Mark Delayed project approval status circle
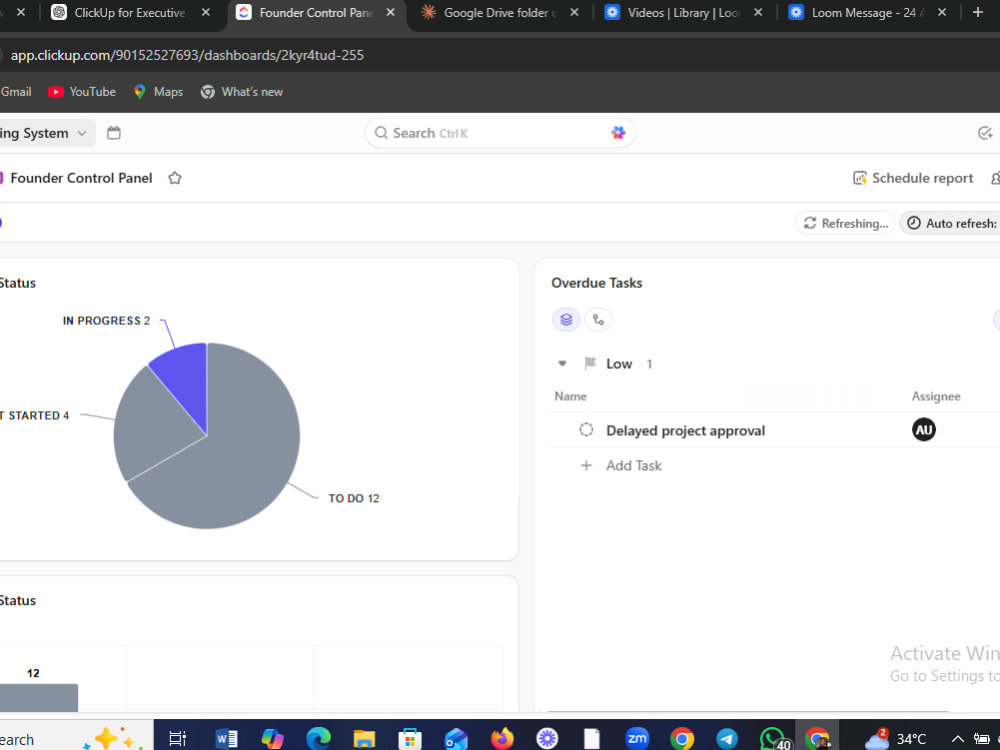 (586, 430)
